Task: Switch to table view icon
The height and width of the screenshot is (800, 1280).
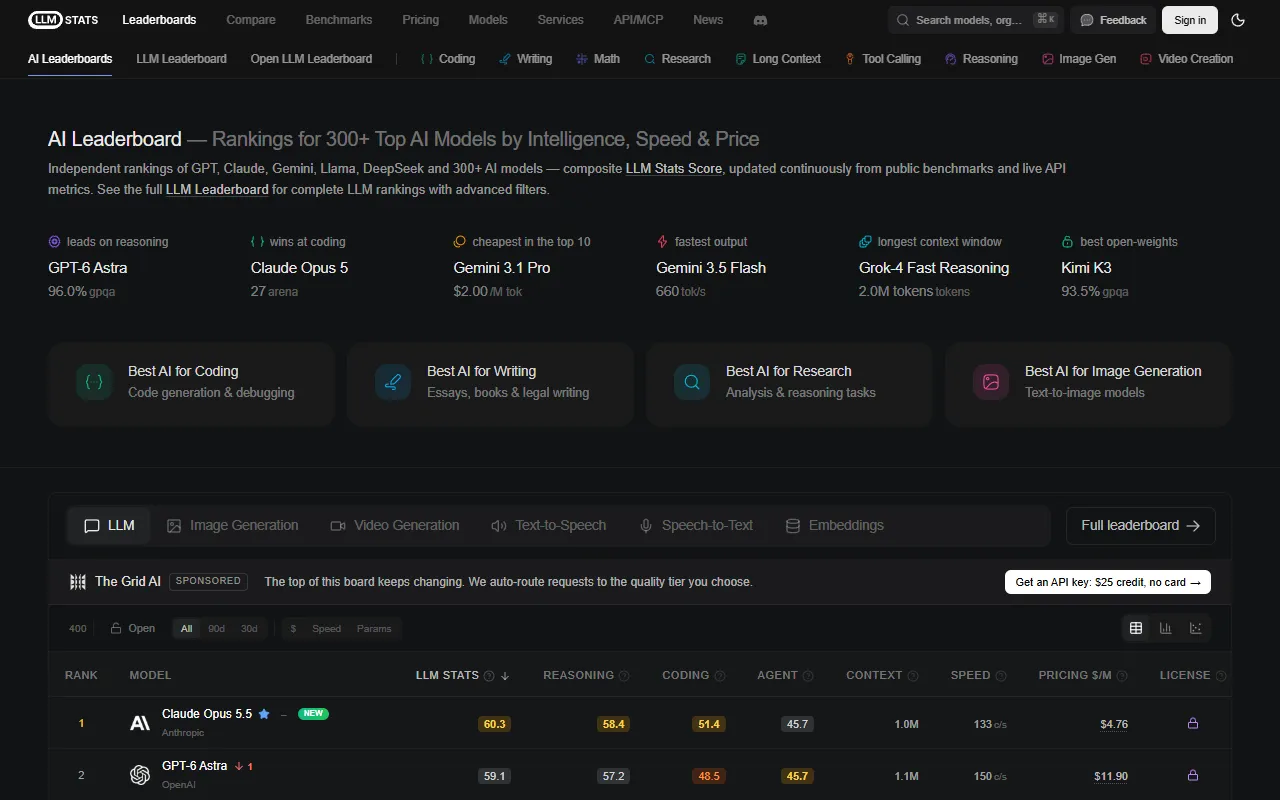Action: [x=1136, y=628]
